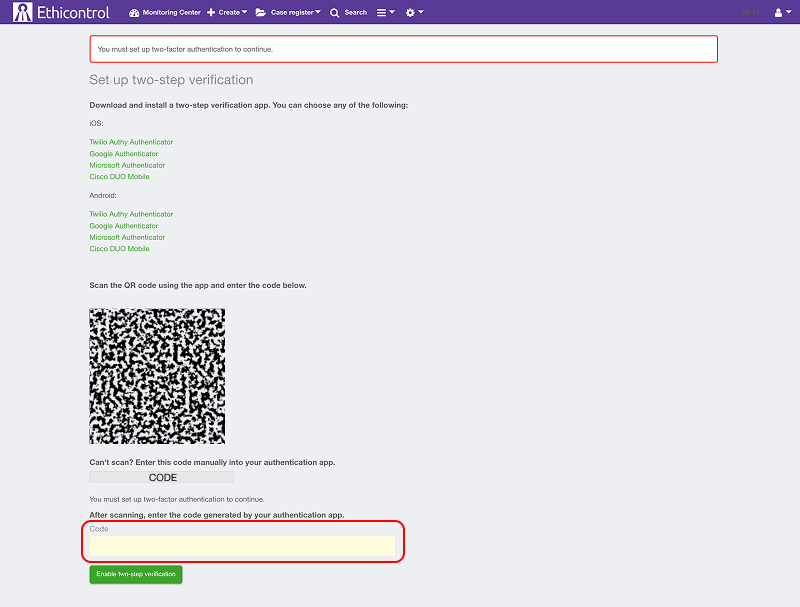Open Search from the navigation bar
The image size is (800, 607).
(x=348, y=12)
